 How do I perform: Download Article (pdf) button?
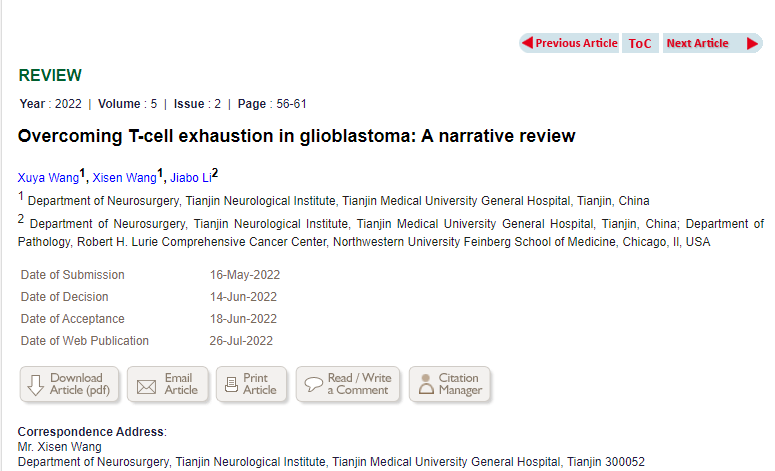pos(69,384)
